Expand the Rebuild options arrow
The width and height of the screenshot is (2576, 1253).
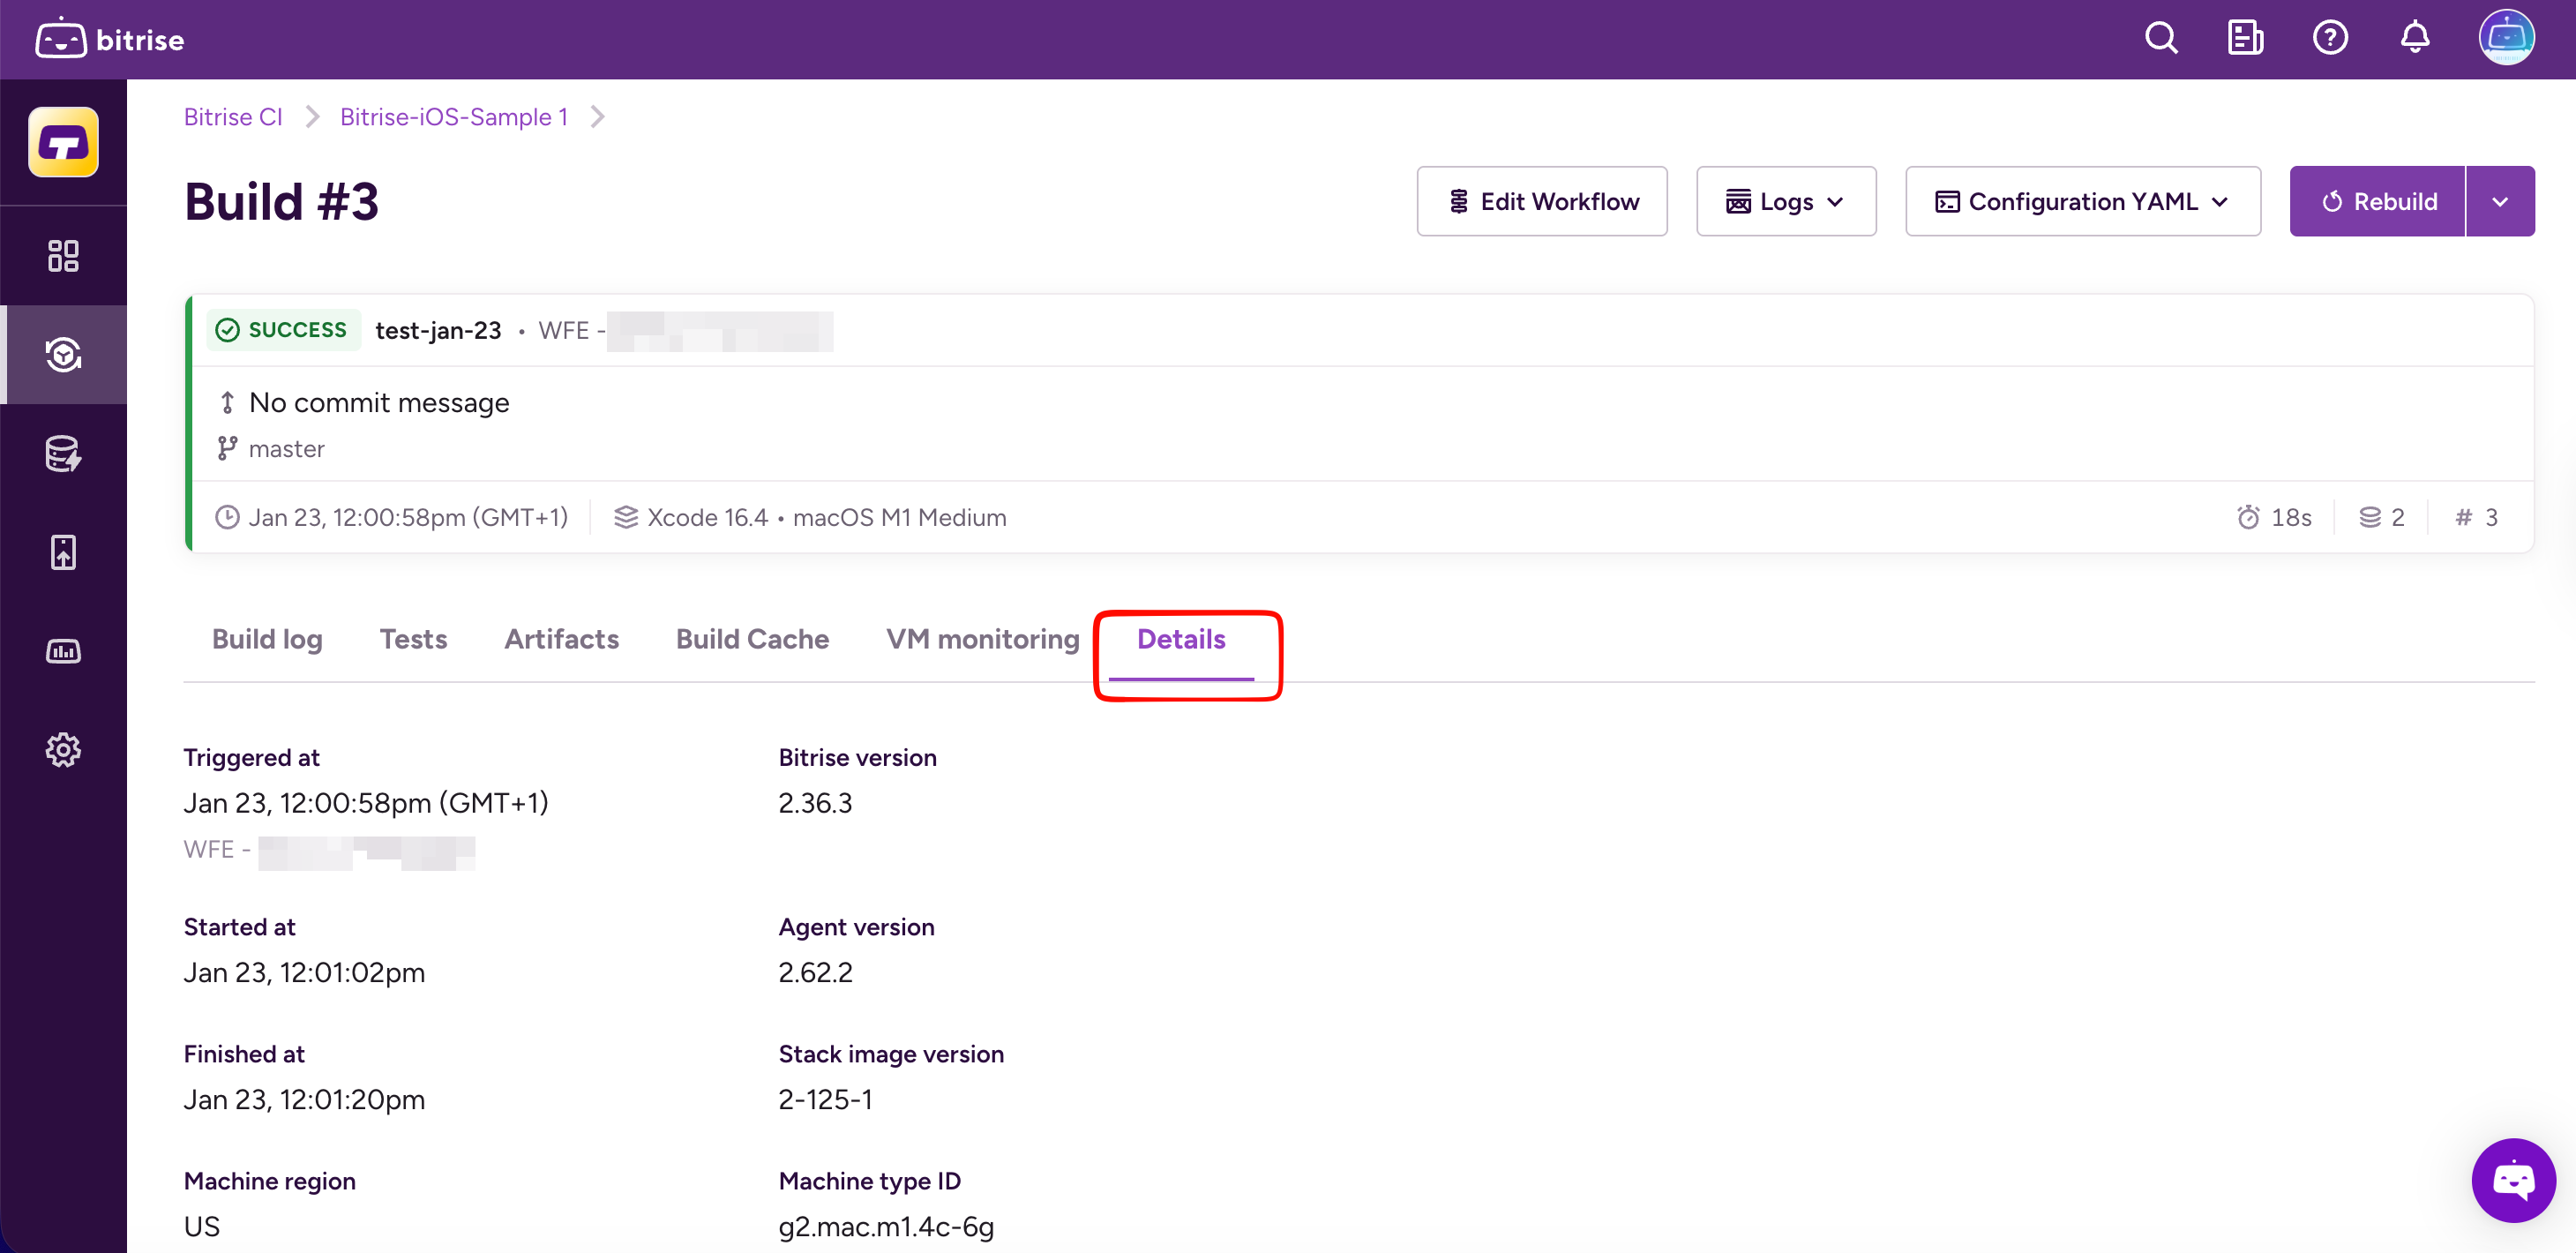pos(2499,202)
